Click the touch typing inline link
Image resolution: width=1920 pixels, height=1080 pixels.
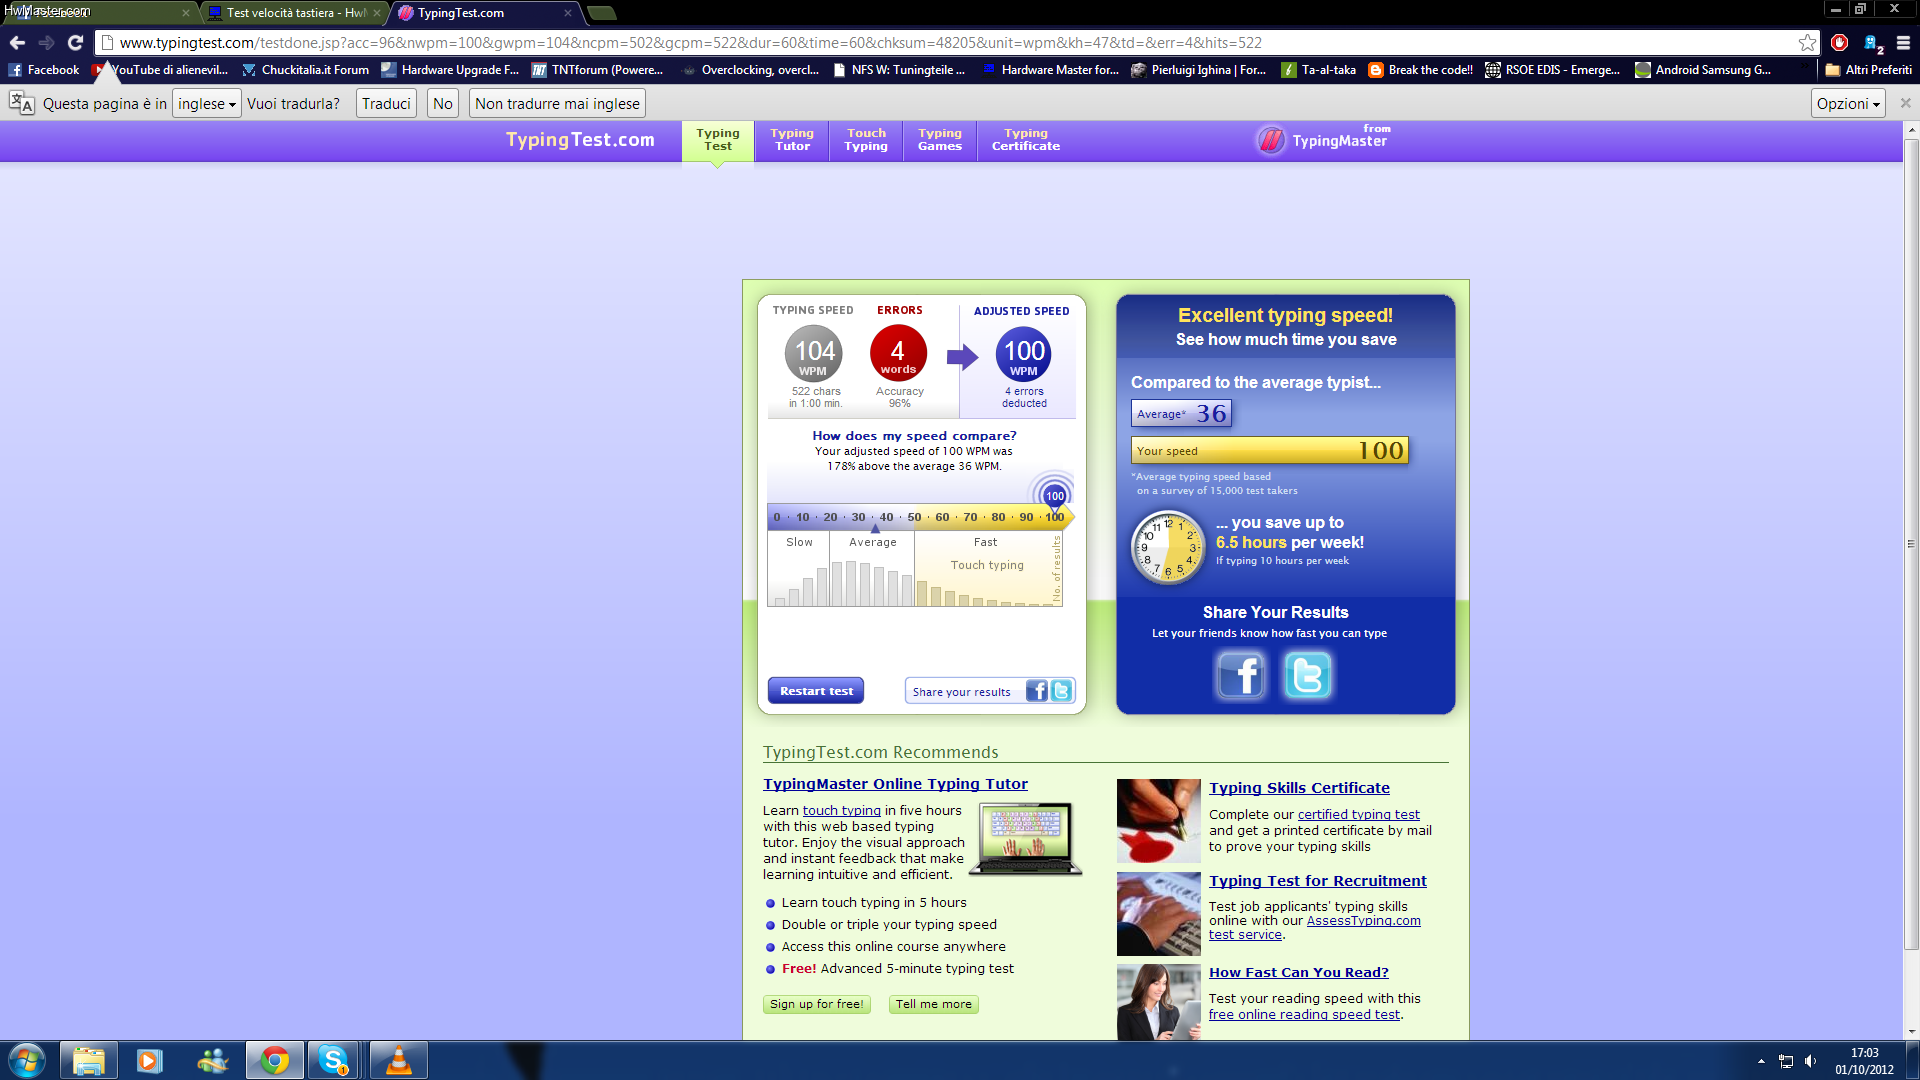842,811
